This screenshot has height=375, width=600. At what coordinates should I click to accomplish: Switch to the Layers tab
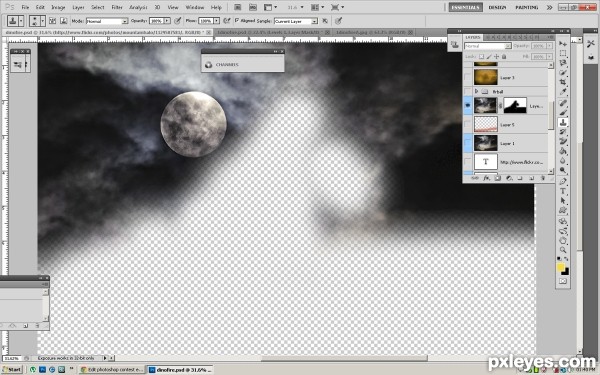(x=473, y=38)
